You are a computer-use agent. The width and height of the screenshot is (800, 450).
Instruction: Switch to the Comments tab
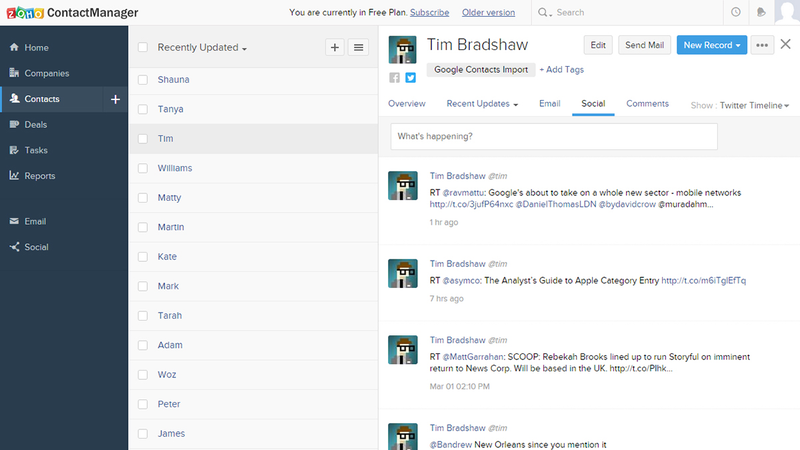[x=647, y=104]
